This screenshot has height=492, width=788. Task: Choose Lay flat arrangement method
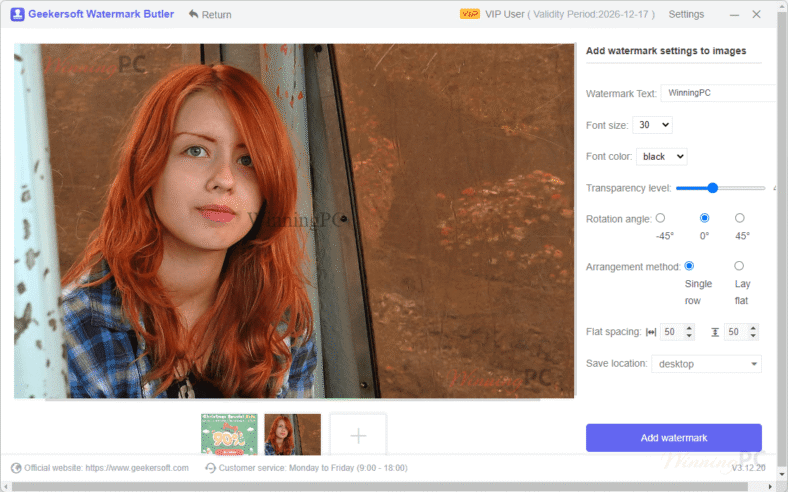click(739, 266)
